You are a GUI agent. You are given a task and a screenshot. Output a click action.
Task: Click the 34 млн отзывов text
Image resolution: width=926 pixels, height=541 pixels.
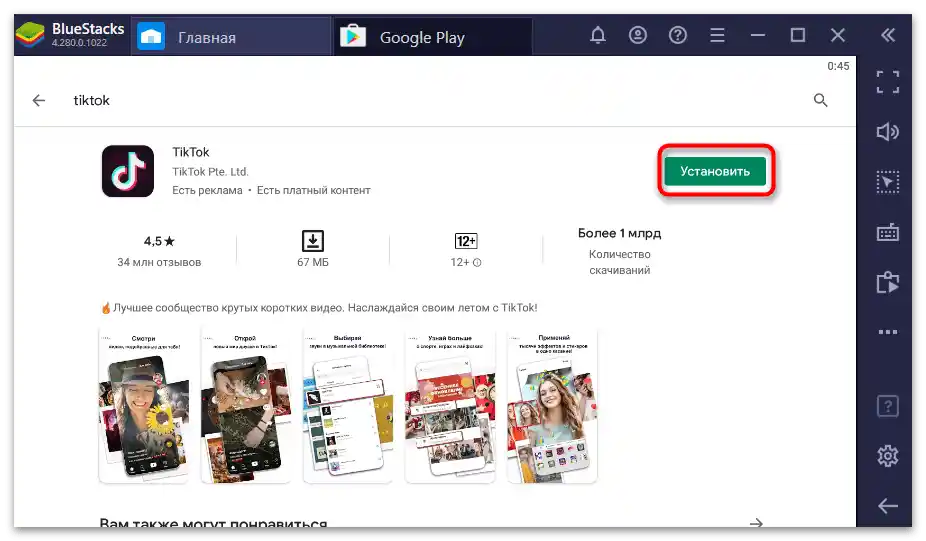pyautogui.click(x=159, y=262)
